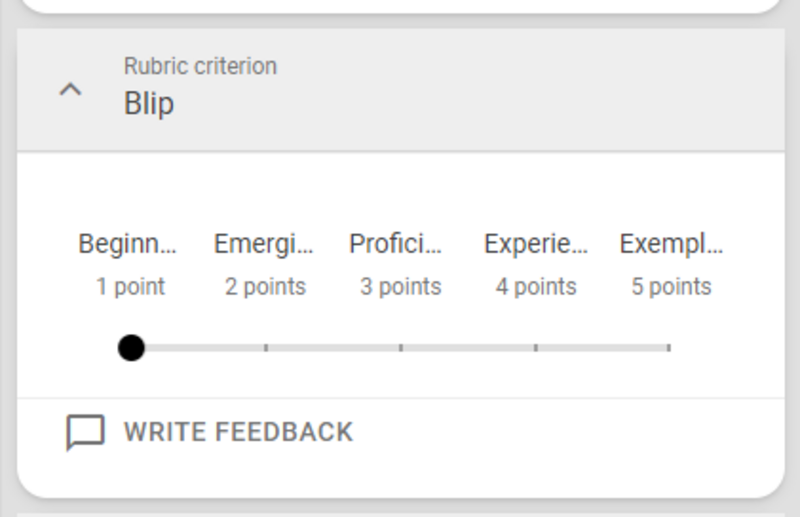Click the "5 points" text
This screenshot has height=517, width=800.
[671, 287]
